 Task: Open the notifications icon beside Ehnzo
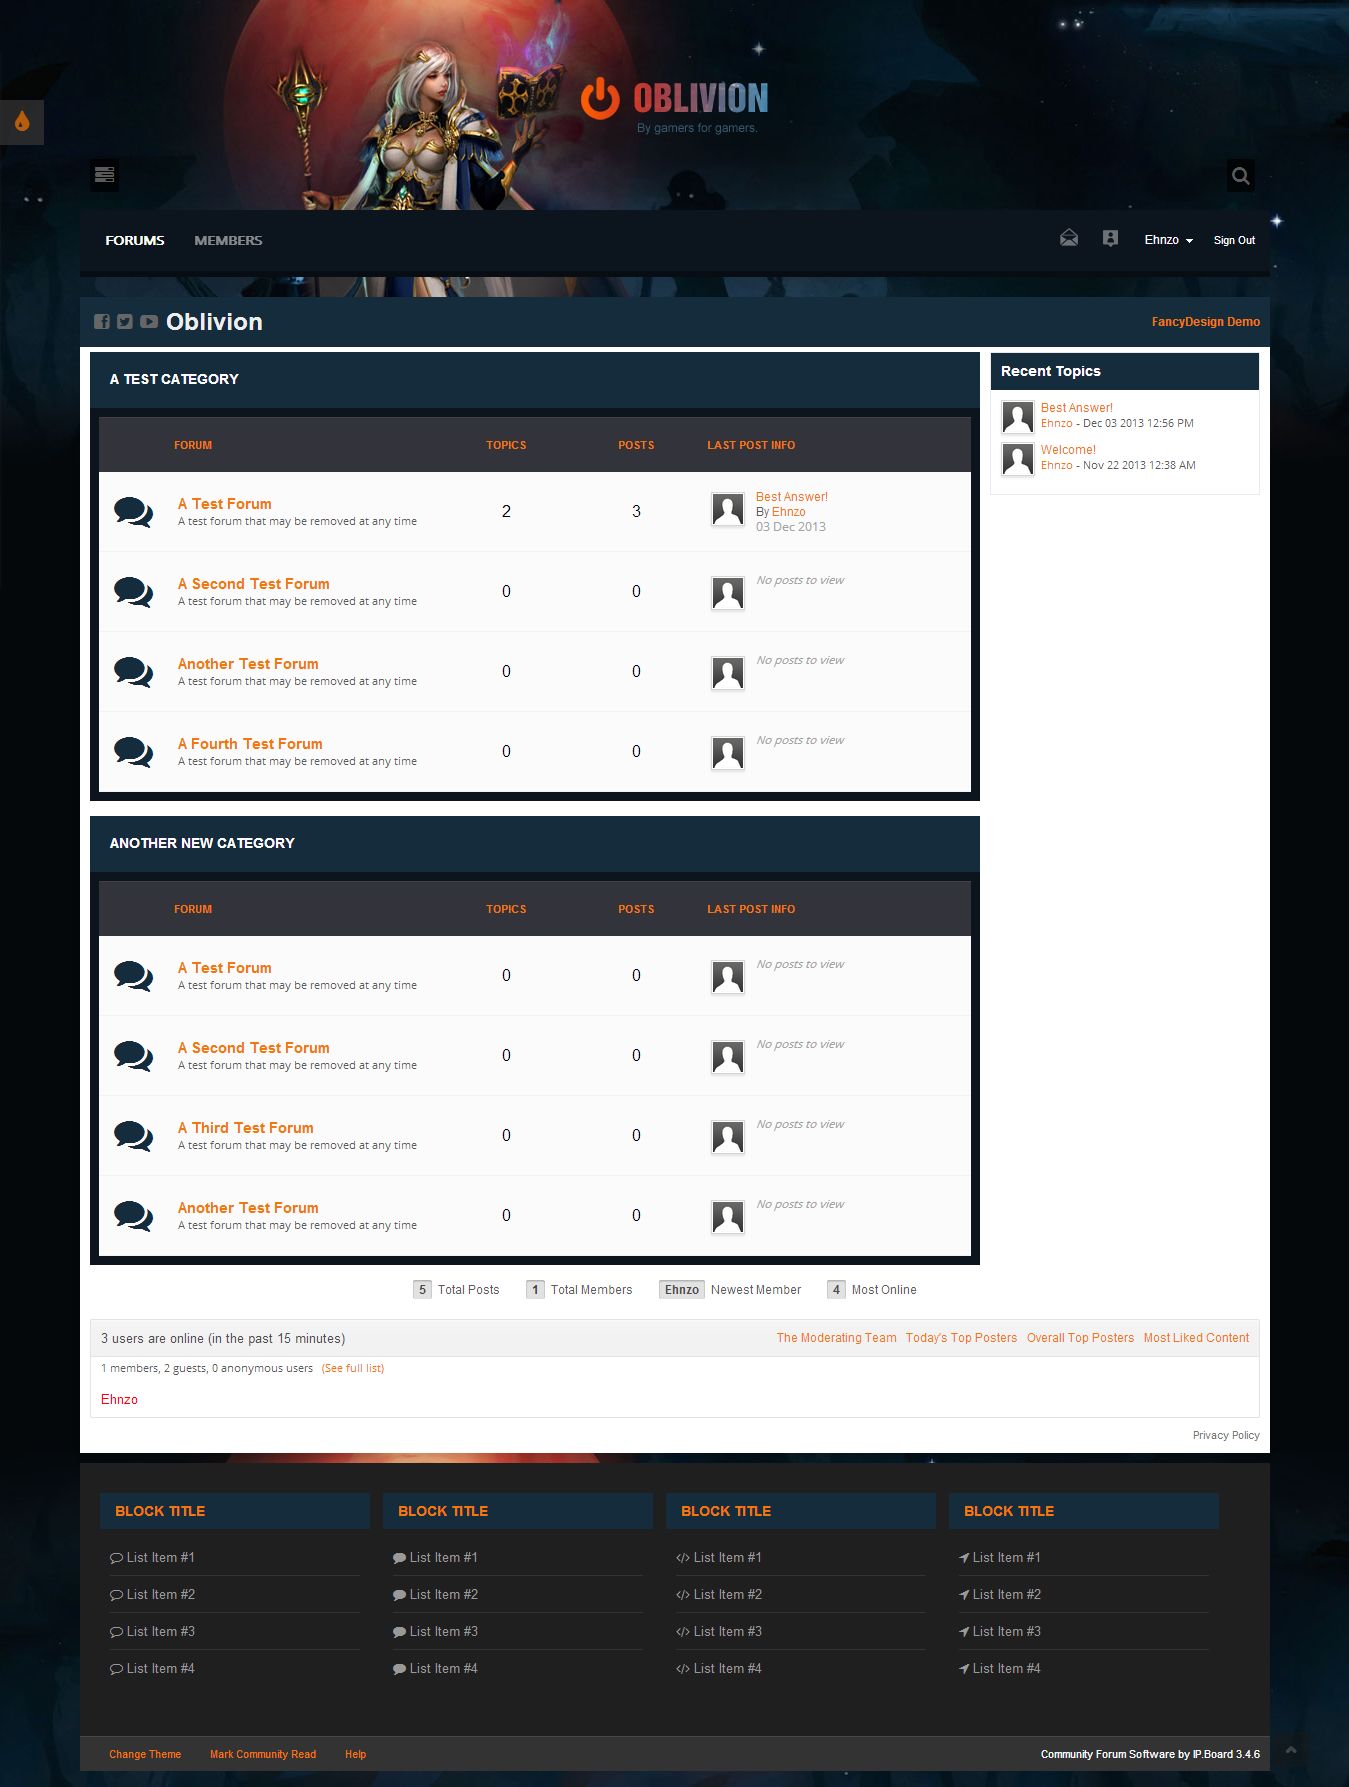click(1110, 238)
